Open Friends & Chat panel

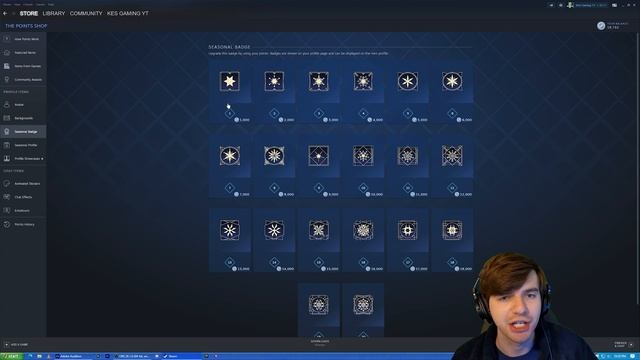[624, 344]
